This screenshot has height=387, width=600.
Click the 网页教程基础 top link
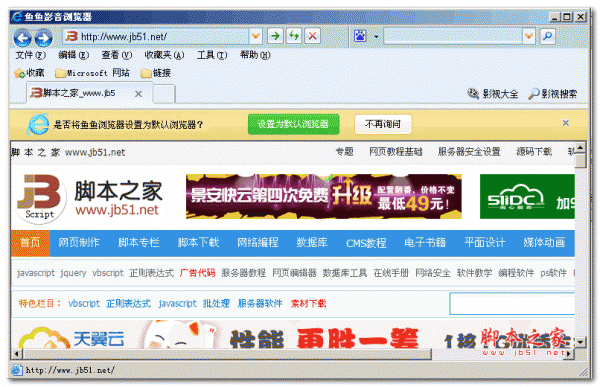tap(396, 152)
